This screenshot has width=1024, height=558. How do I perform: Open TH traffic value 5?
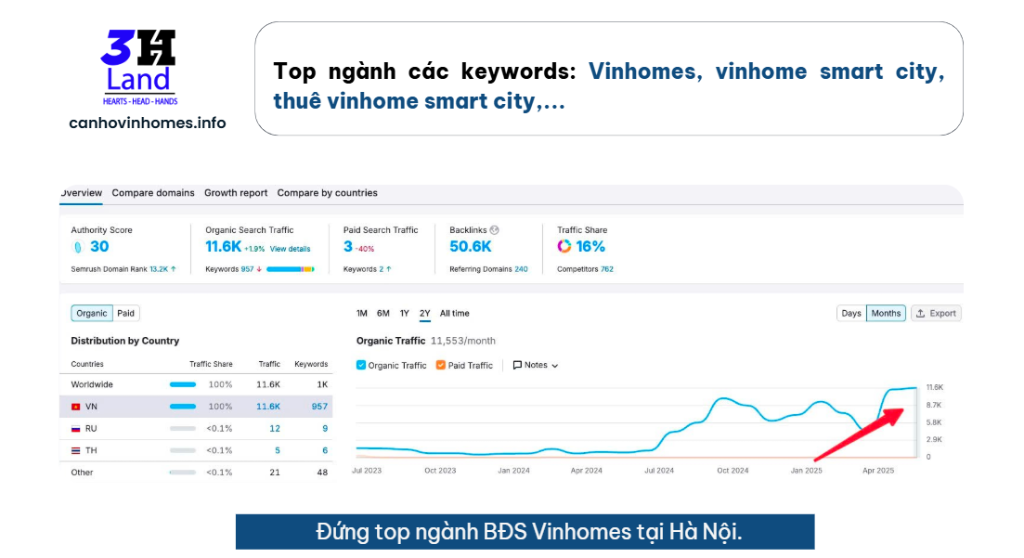278,450
